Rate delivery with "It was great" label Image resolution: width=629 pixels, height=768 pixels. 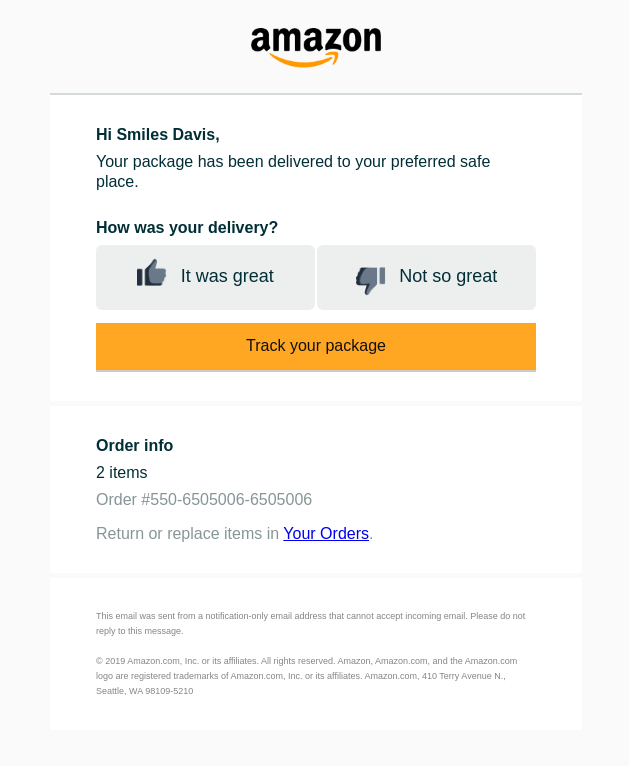[227, 276]
